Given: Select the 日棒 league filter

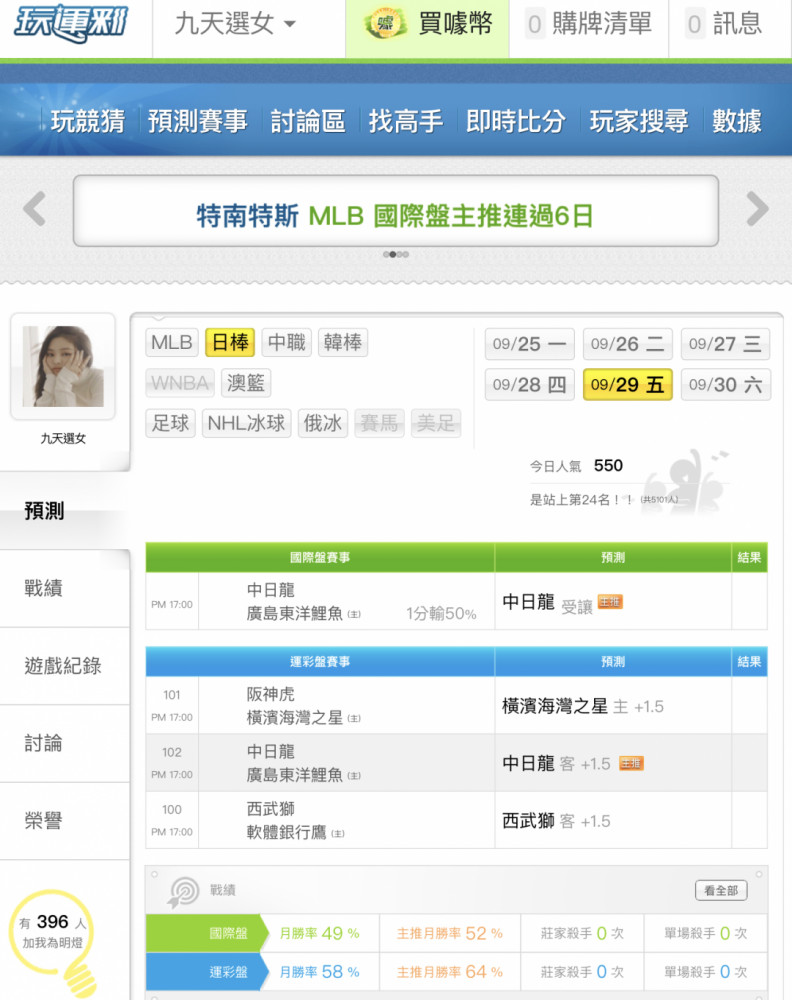Looking at the screenshot, I should 230,342.
